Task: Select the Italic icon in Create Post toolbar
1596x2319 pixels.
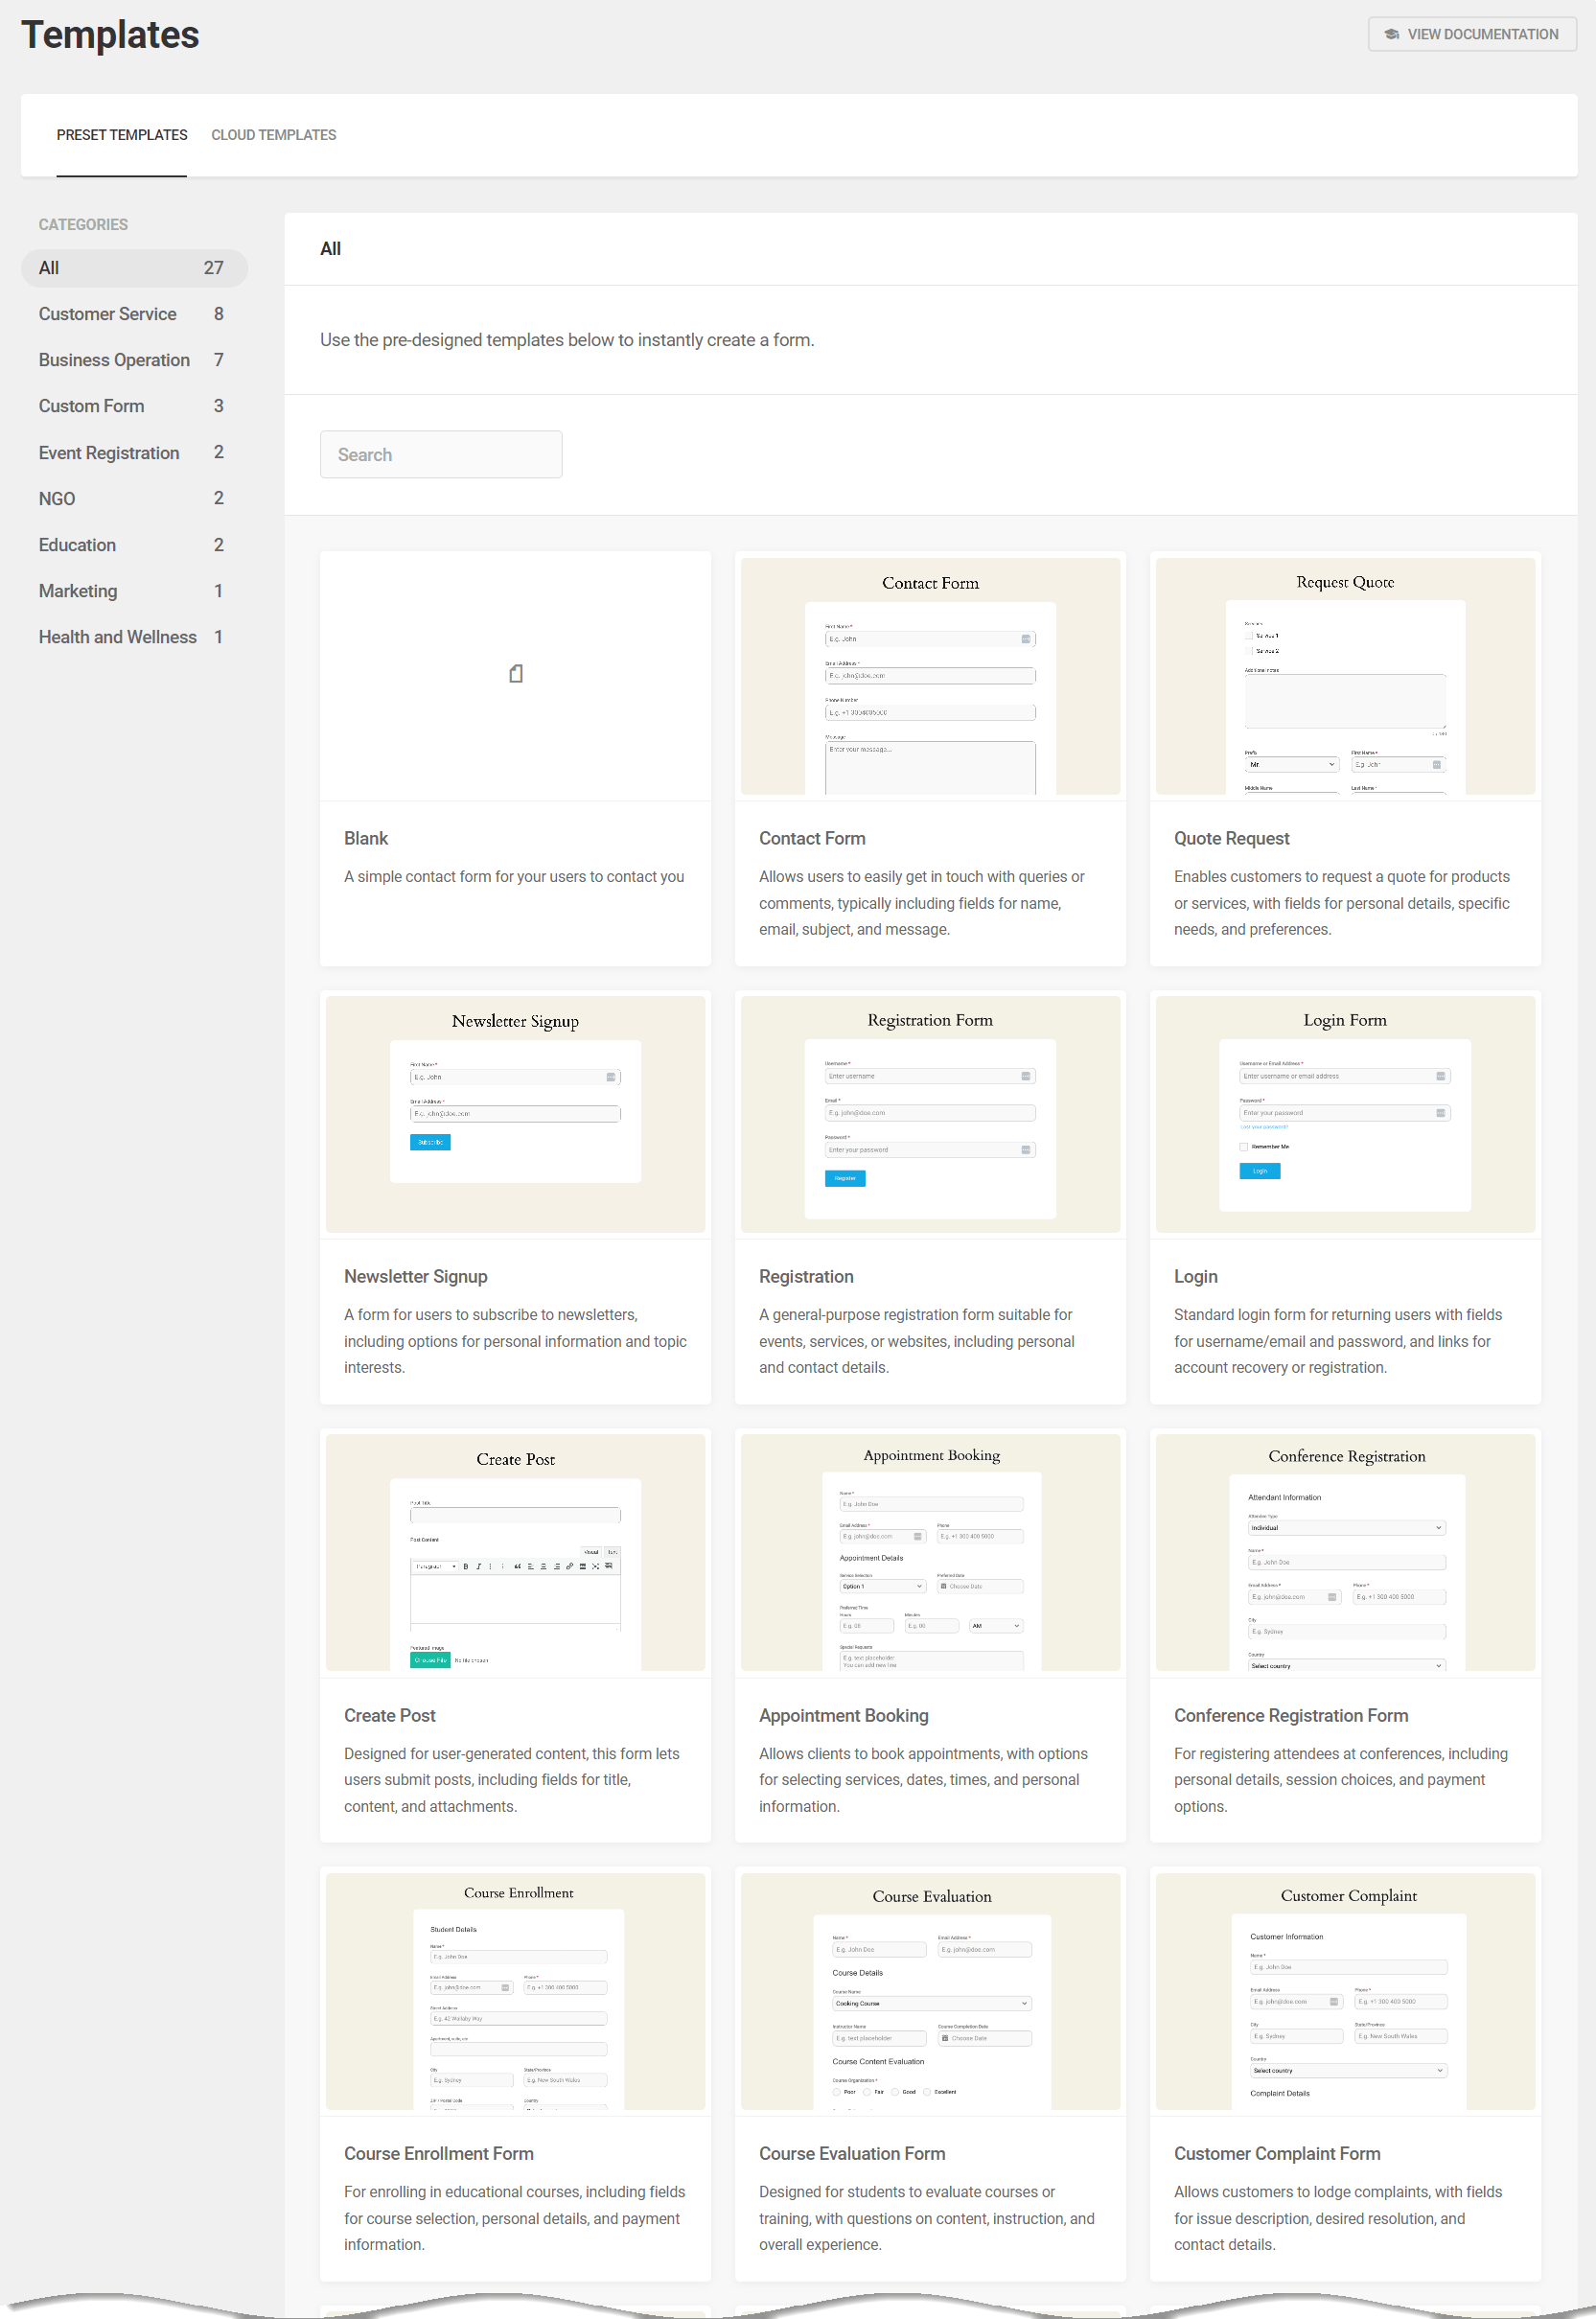Action: tap(480, 1567)
